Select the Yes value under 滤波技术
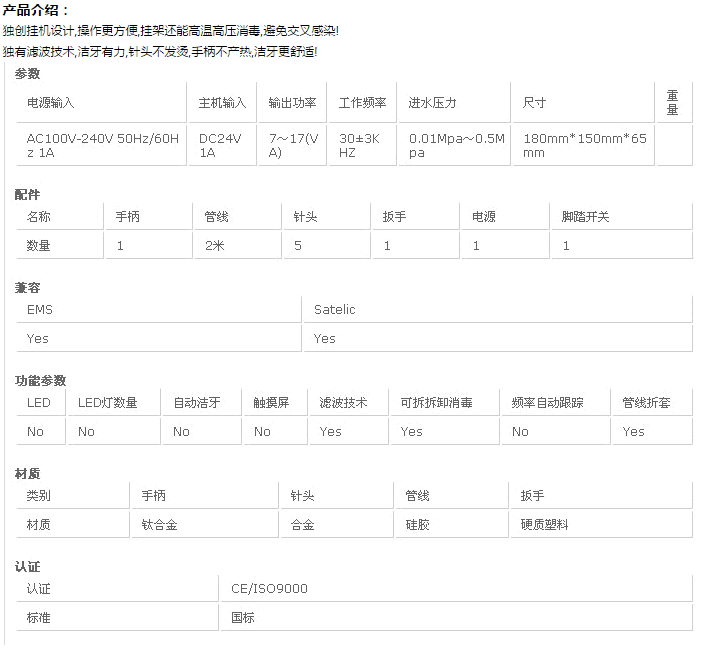Image resolution: width=713 pixels, height=661 pixels. coord(349,431)
